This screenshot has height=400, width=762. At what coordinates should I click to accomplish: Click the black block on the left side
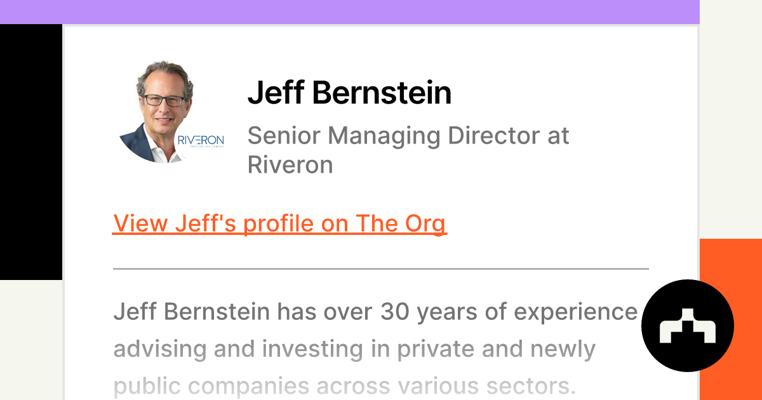(30, 150)
